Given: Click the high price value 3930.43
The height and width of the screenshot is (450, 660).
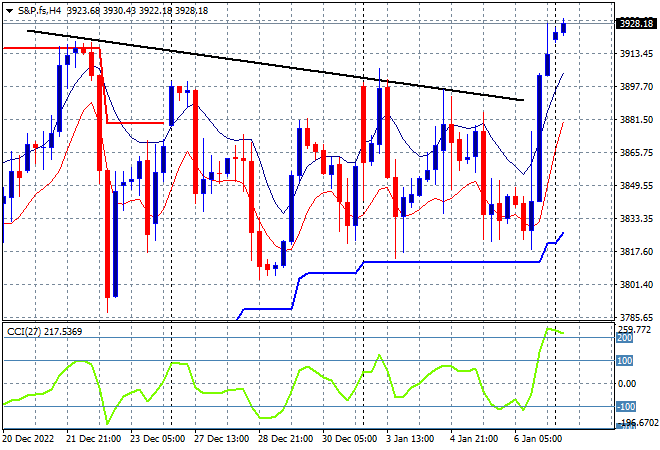Looking at the screenshot, I should point(119,11).
